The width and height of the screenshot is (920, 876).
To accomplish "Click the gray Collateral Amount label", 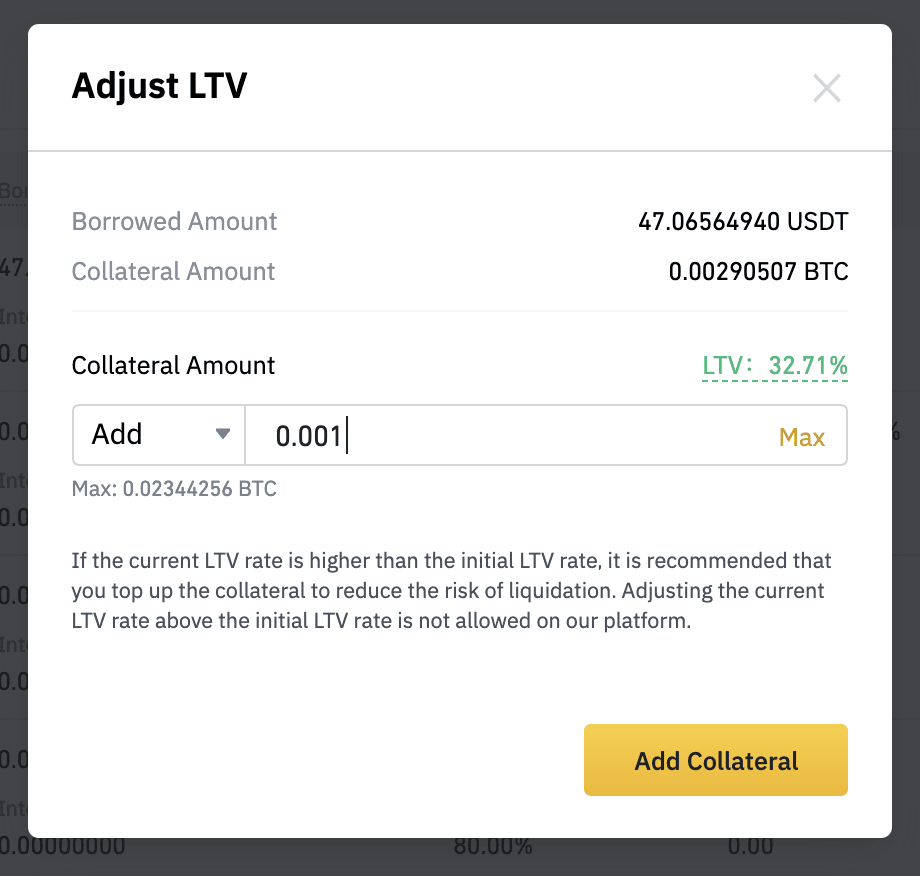I will [173, 272].
